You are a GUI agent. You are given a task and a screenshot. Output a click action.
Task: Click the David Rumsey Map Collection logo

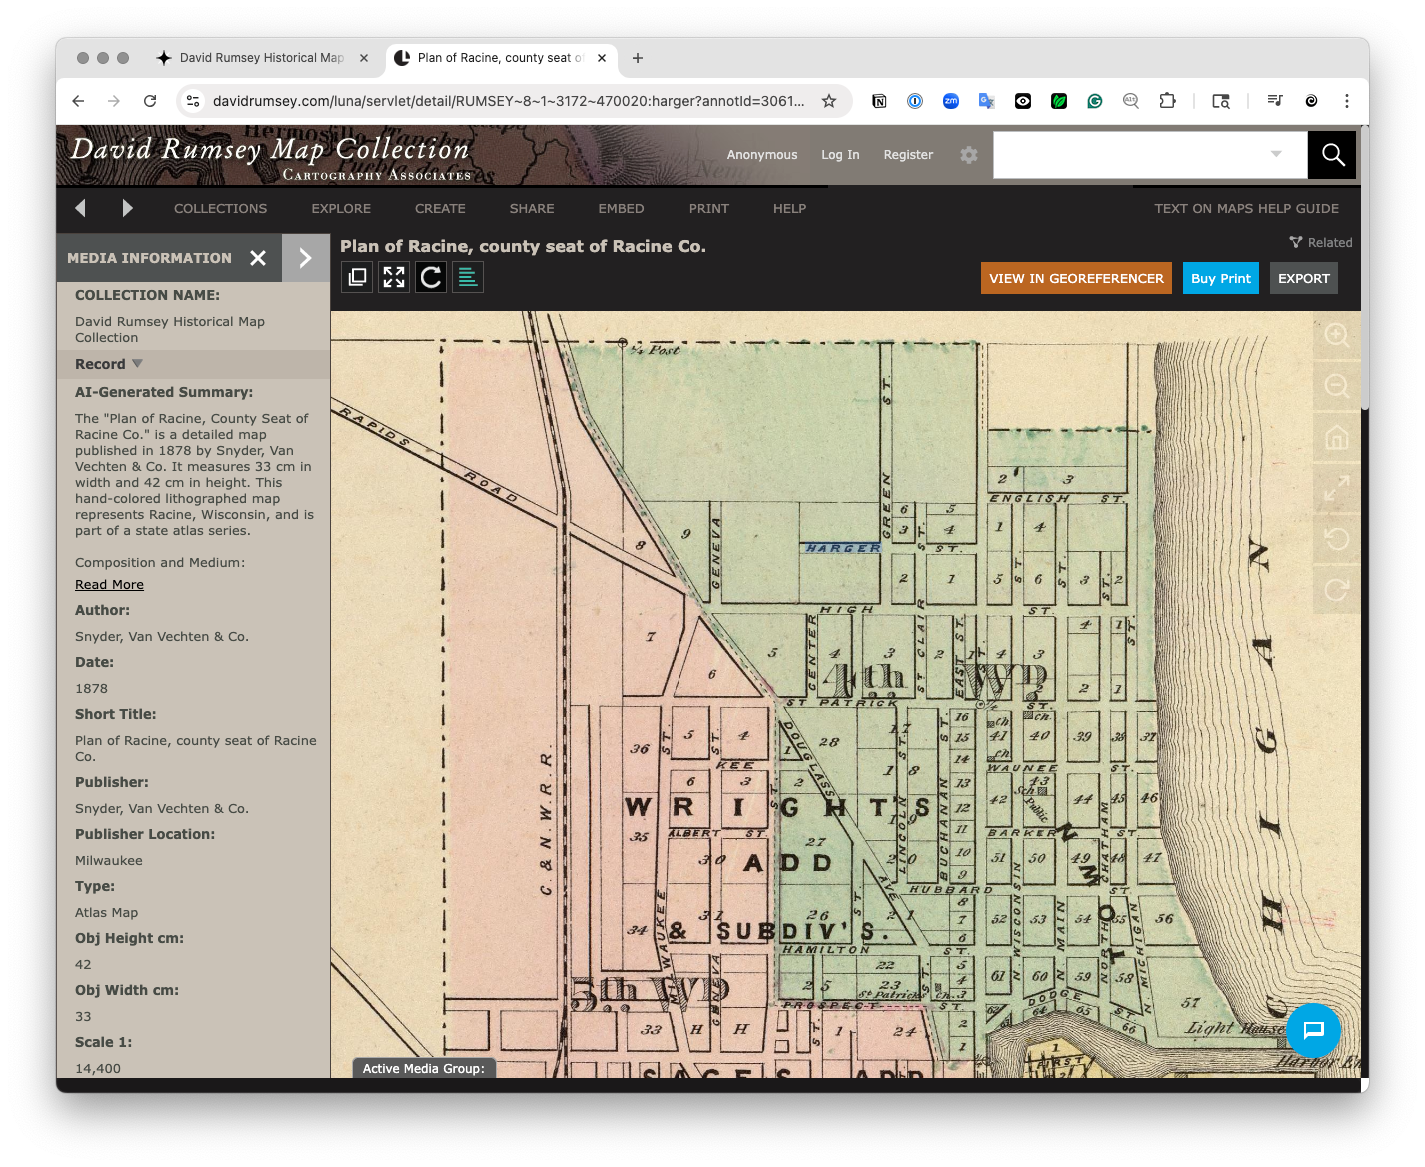(270, 157)
